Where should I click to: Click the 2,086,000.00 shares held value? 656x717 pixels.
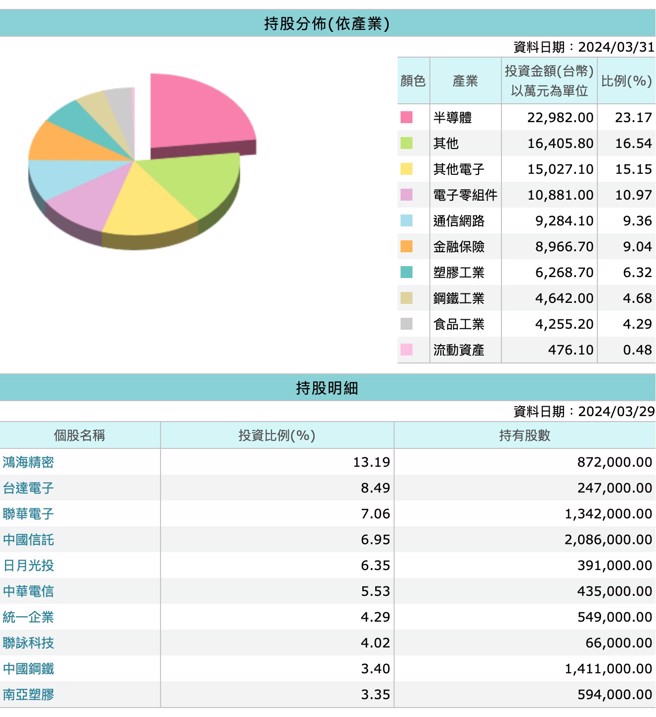click(x=608, y=540)
